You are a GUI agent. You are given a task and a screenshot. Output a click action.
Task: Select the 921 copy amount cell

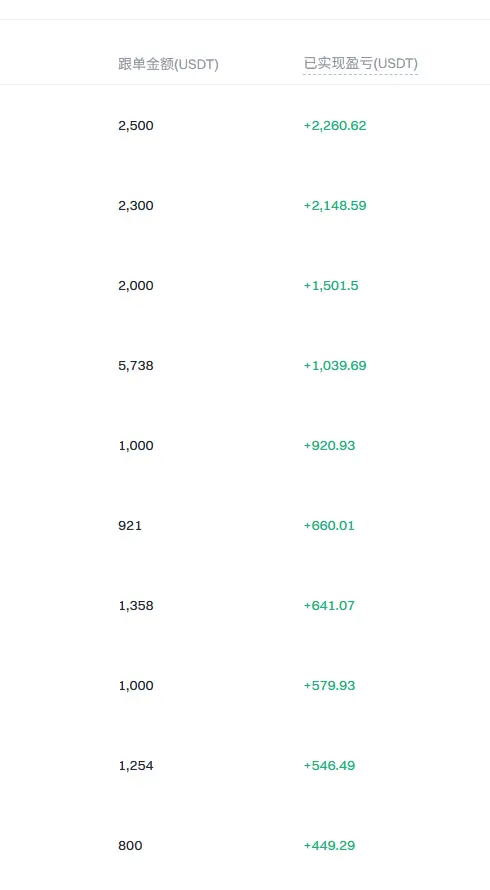(x=130, y=526)
